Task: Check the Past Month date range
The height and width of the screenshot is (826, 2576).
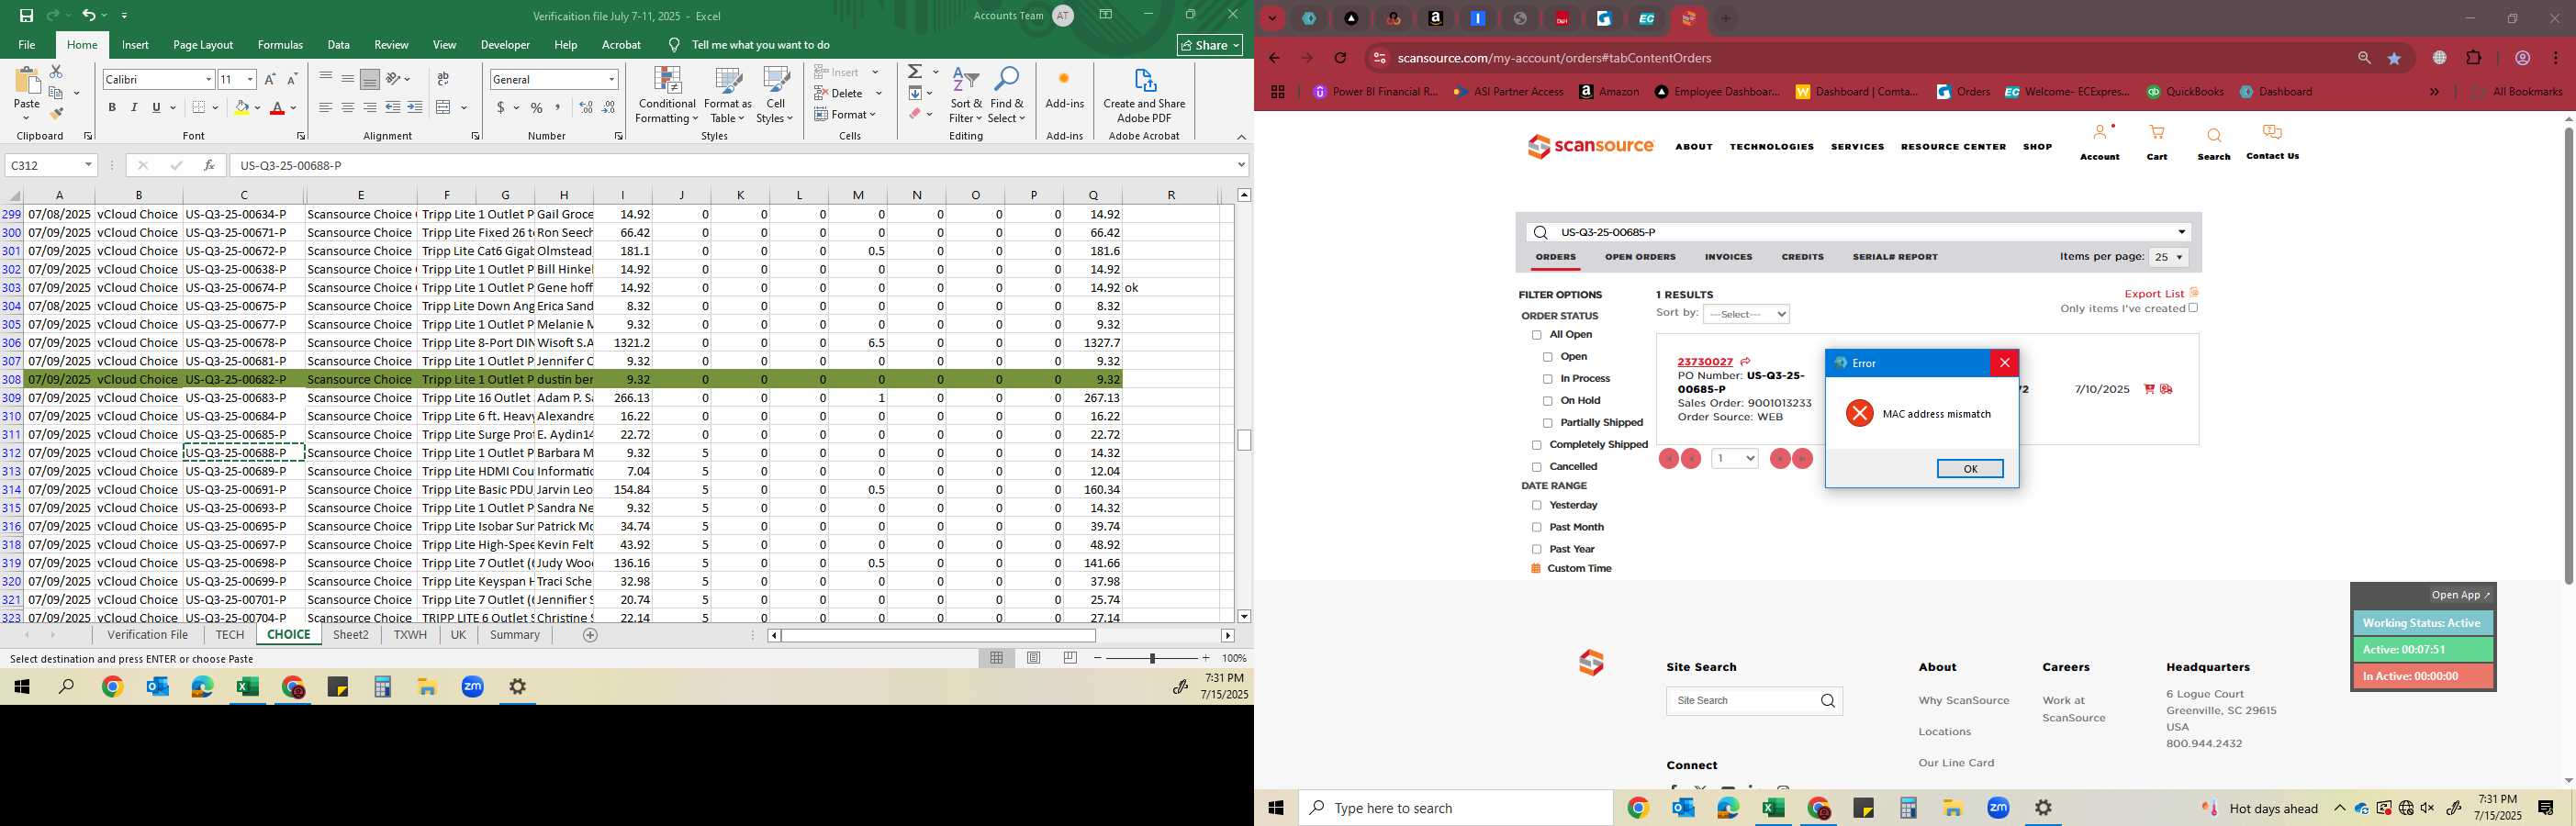Action: [1537, 528]
